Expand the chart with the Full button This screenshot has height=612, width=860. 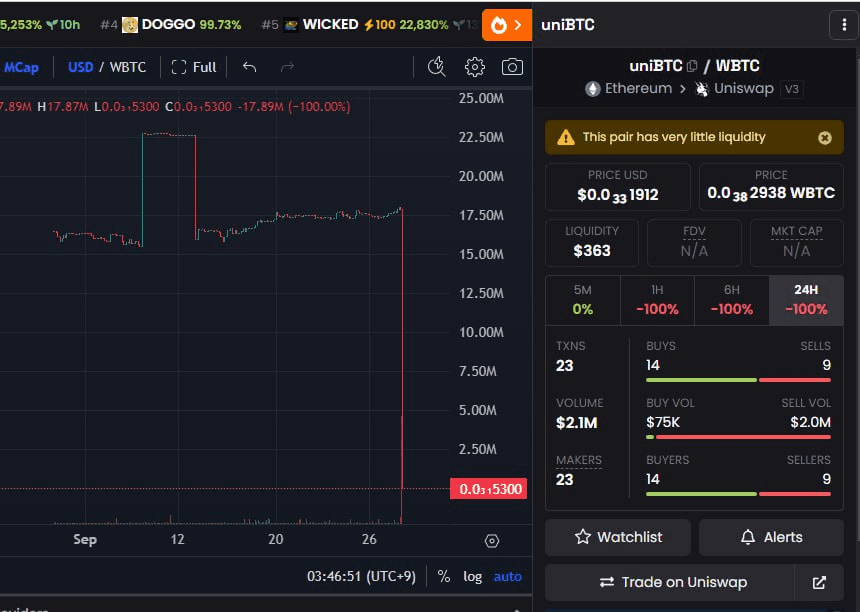tap(194, 67)
